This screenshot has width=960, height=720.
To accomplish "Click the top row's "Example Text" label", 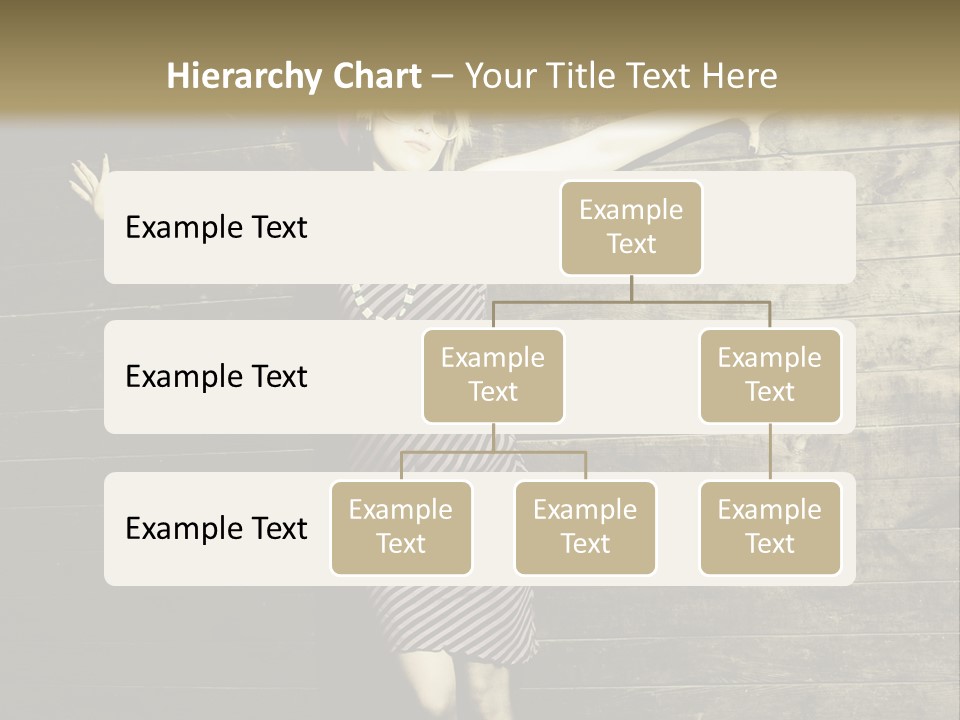I will point(216,227).
